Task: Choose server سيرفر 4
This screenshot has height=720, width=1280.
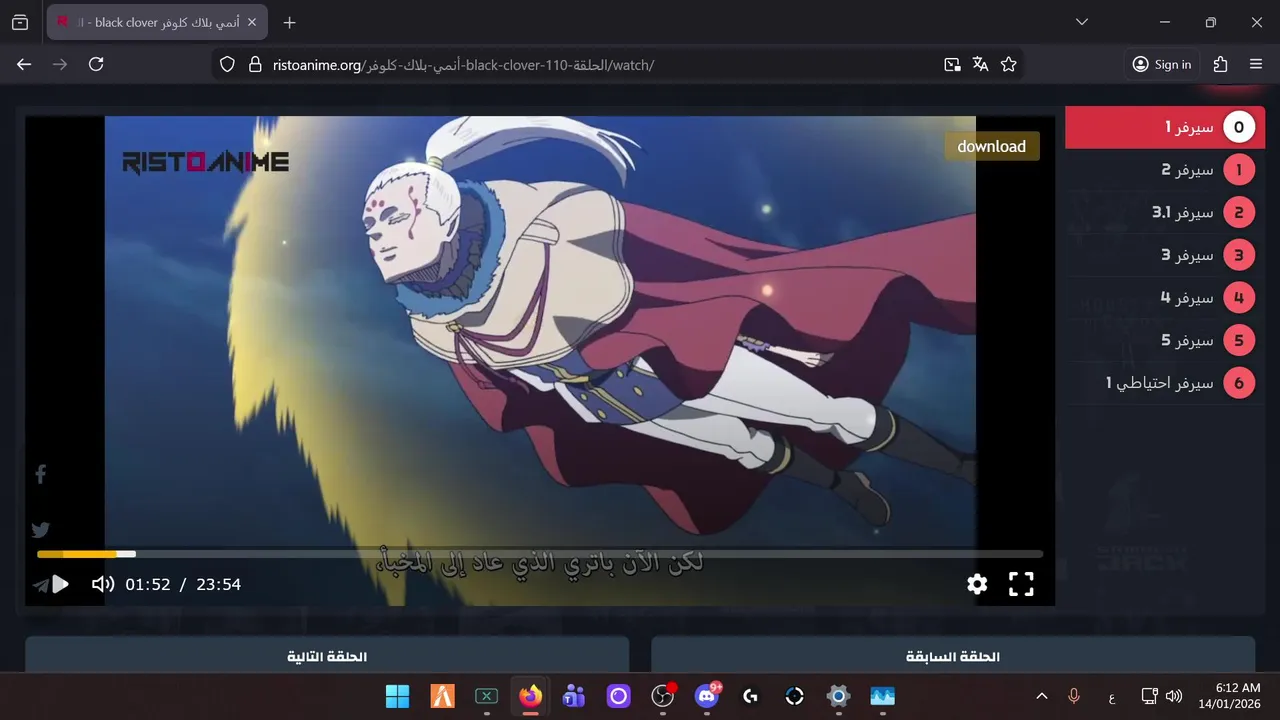Action: 1165,298
